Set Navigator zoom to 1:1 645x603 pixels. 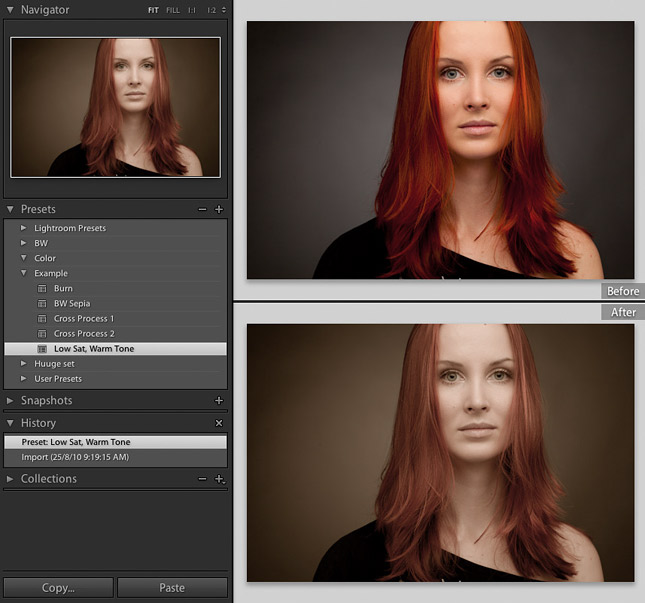click(x=192, y=10)
